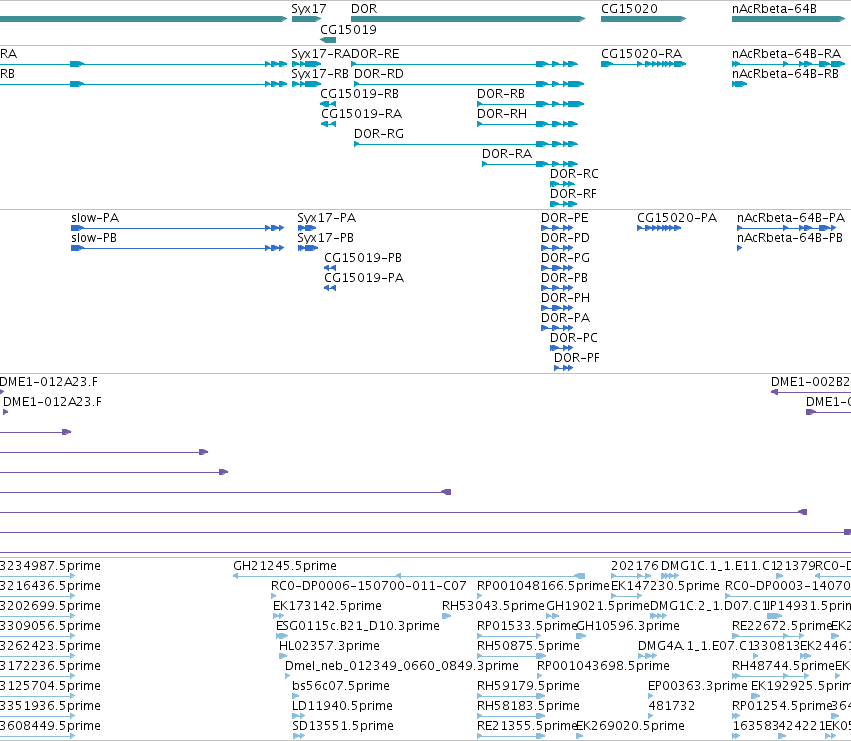Click the RH53043.5prime EST label
Image resolution: width=851 pixels, height=741 pixels.
click(x=493, y=606)
